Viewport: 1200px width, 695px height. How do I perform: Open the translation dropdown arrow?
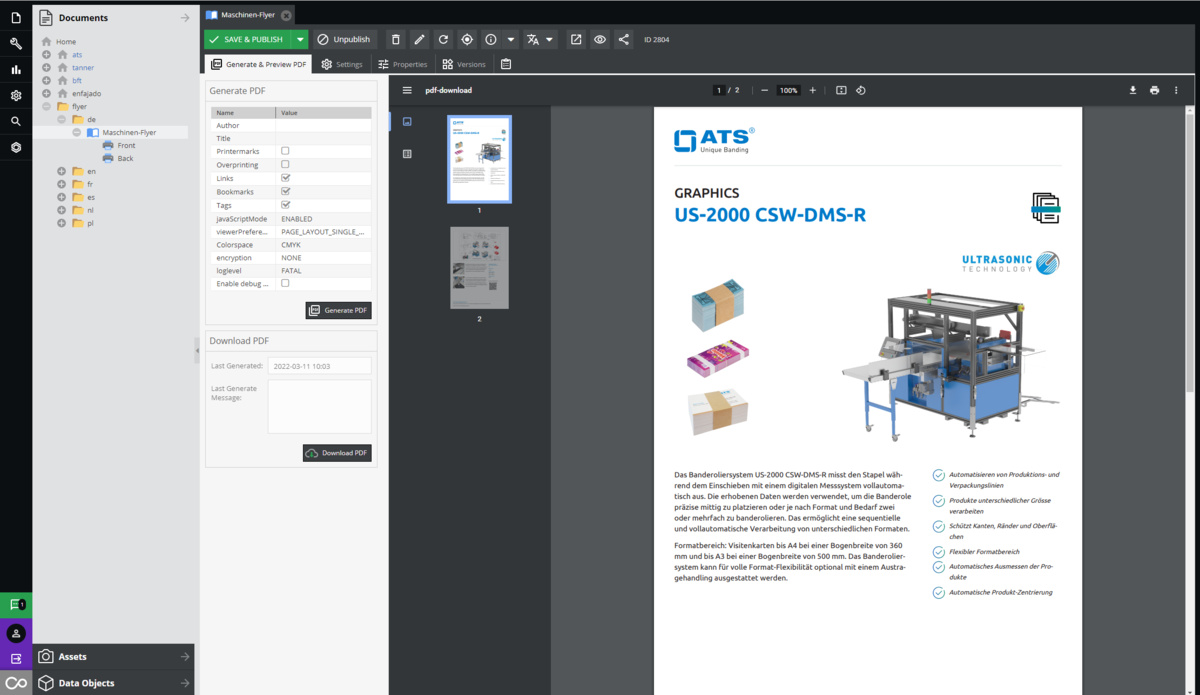[x=550, y=39]
